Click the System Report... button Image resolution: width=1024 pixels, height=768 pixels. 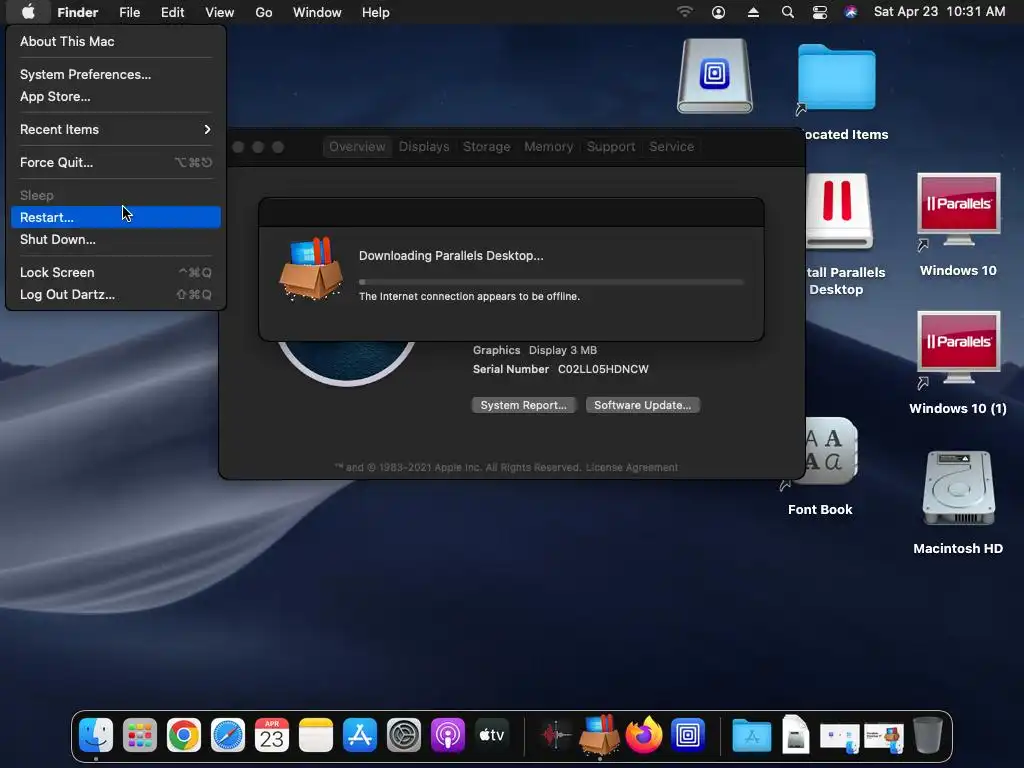(524, 405)
